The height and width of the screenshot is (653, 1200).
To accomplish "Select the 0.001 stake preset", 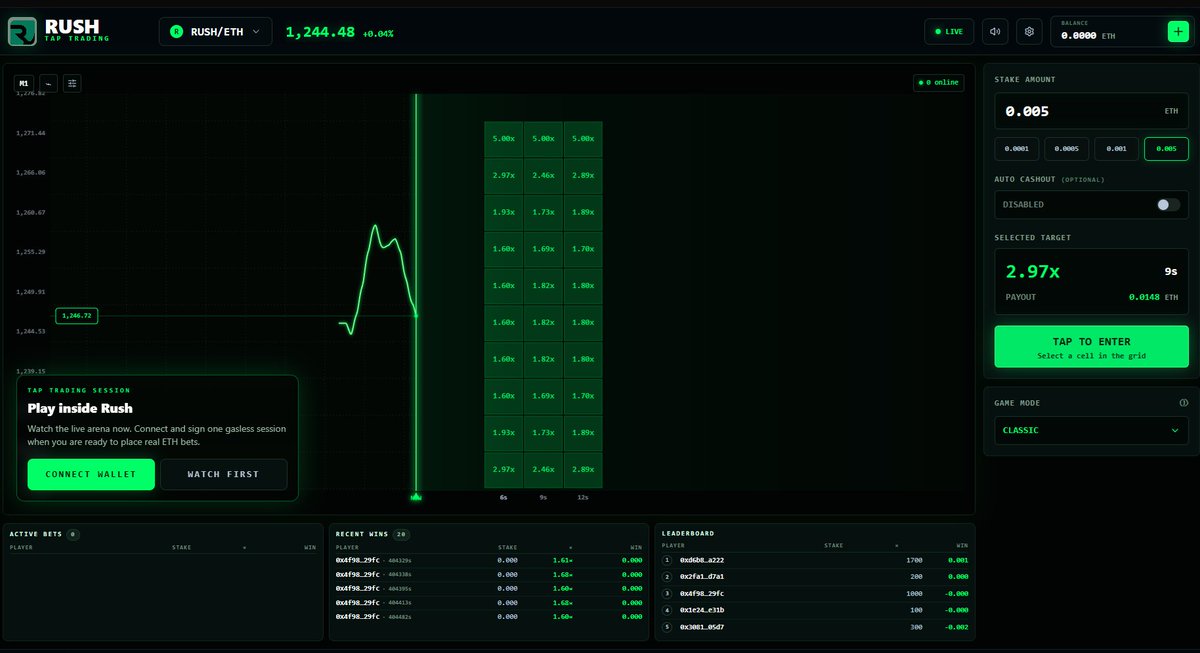I will click(x=1117, y=149).
